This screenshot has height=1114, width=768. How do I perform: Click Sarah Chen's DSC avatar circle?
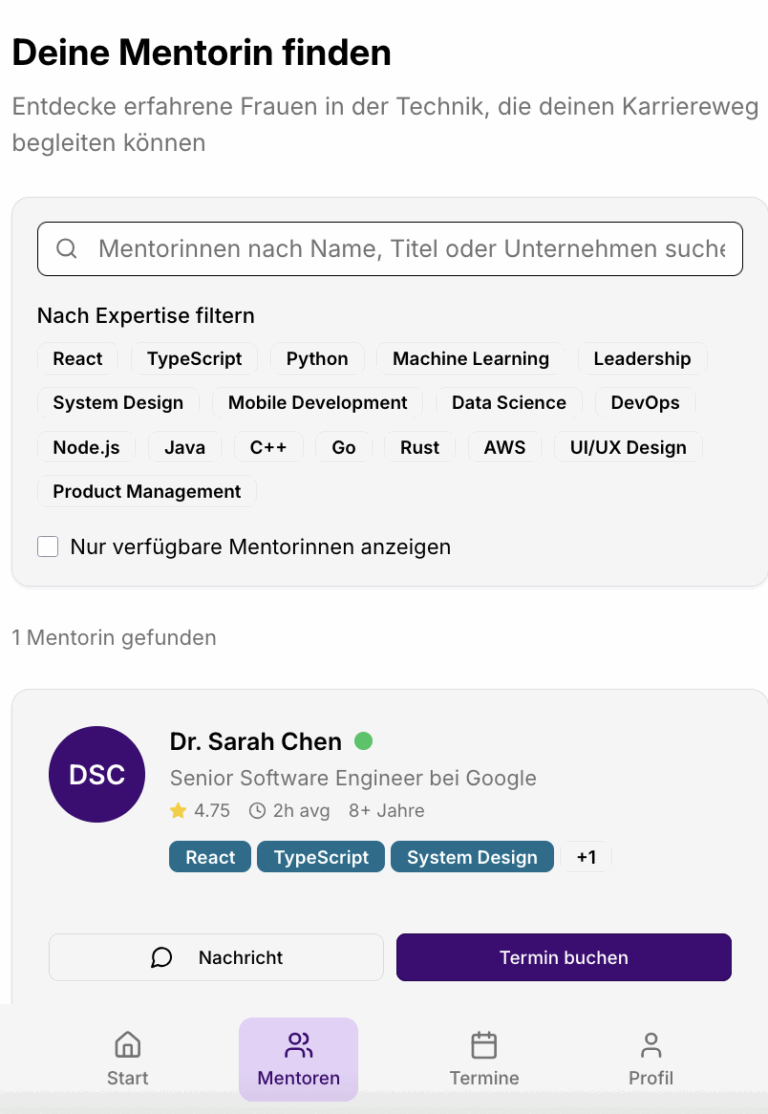click(x=96, y=774)
